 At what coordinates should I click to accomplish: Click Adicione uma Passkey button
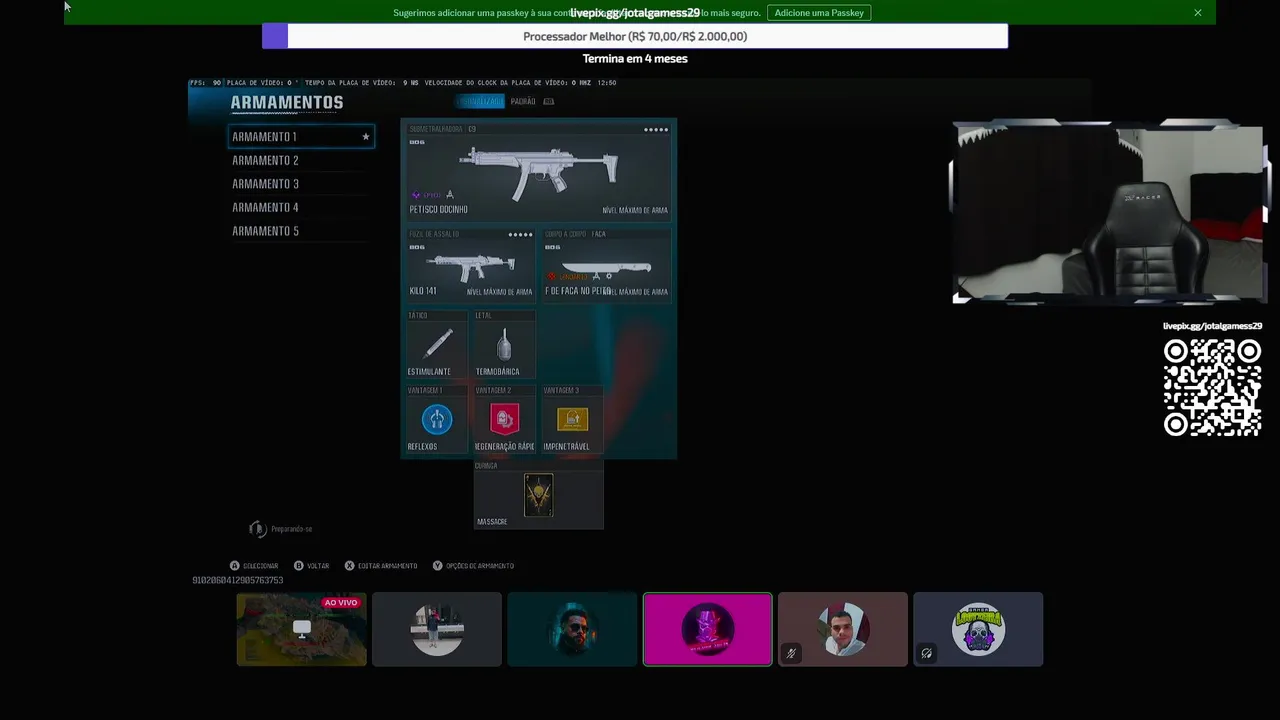[x=819, y=13]
